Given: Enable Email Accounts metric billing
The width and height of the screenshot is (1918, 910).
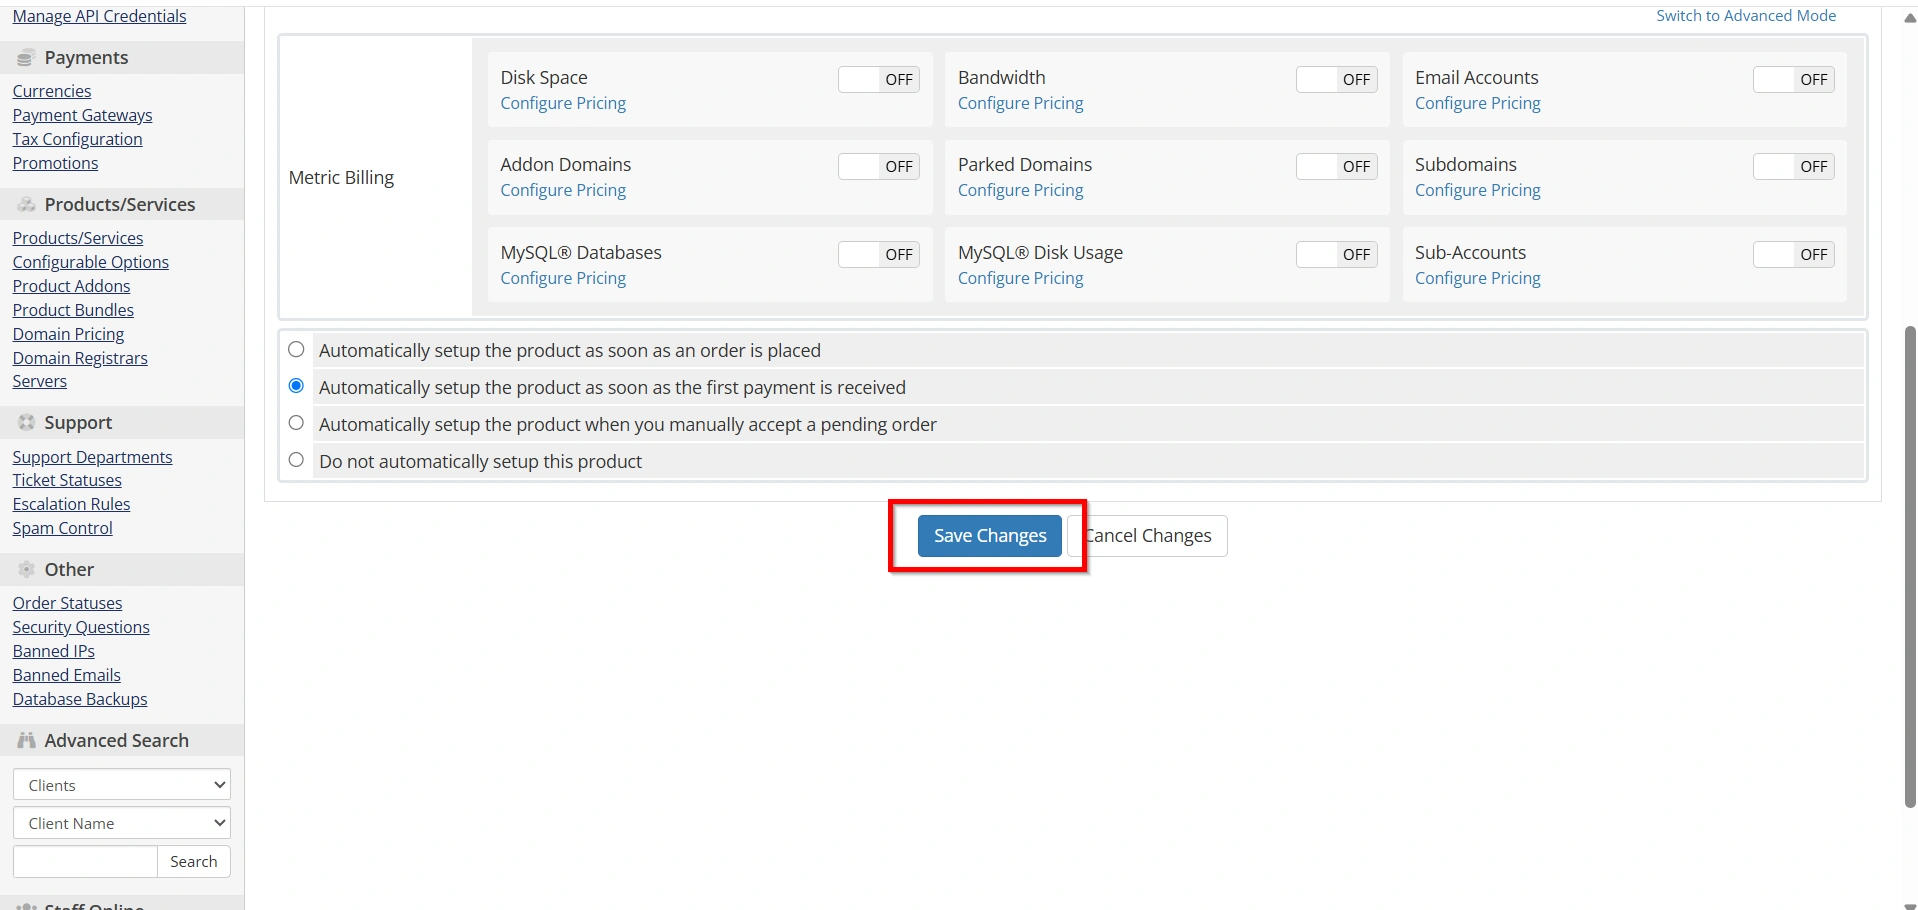Looking at the screenshot, I should point(1794,80).
